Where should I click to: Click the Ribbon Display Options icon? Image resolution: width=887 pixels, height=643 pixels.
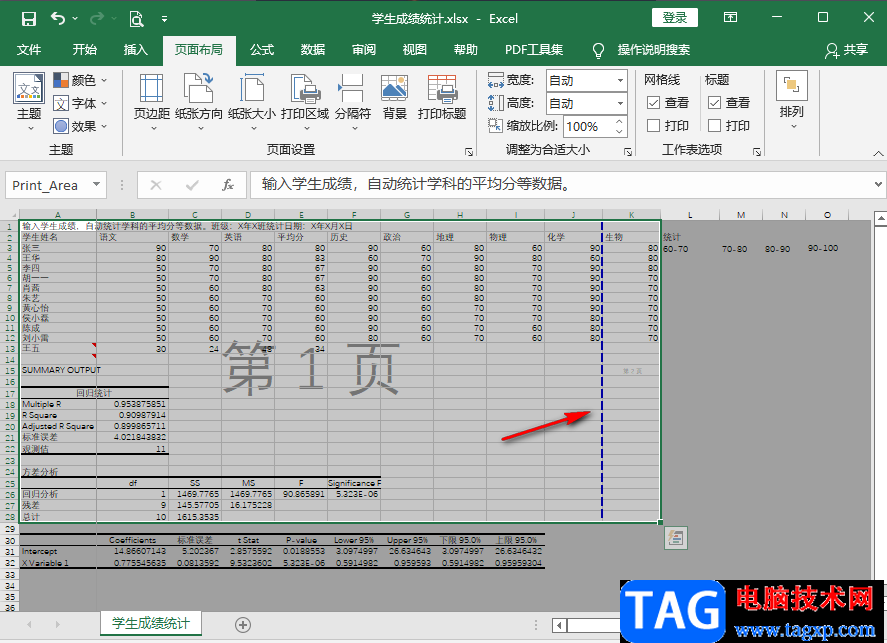tap(730, 18)
